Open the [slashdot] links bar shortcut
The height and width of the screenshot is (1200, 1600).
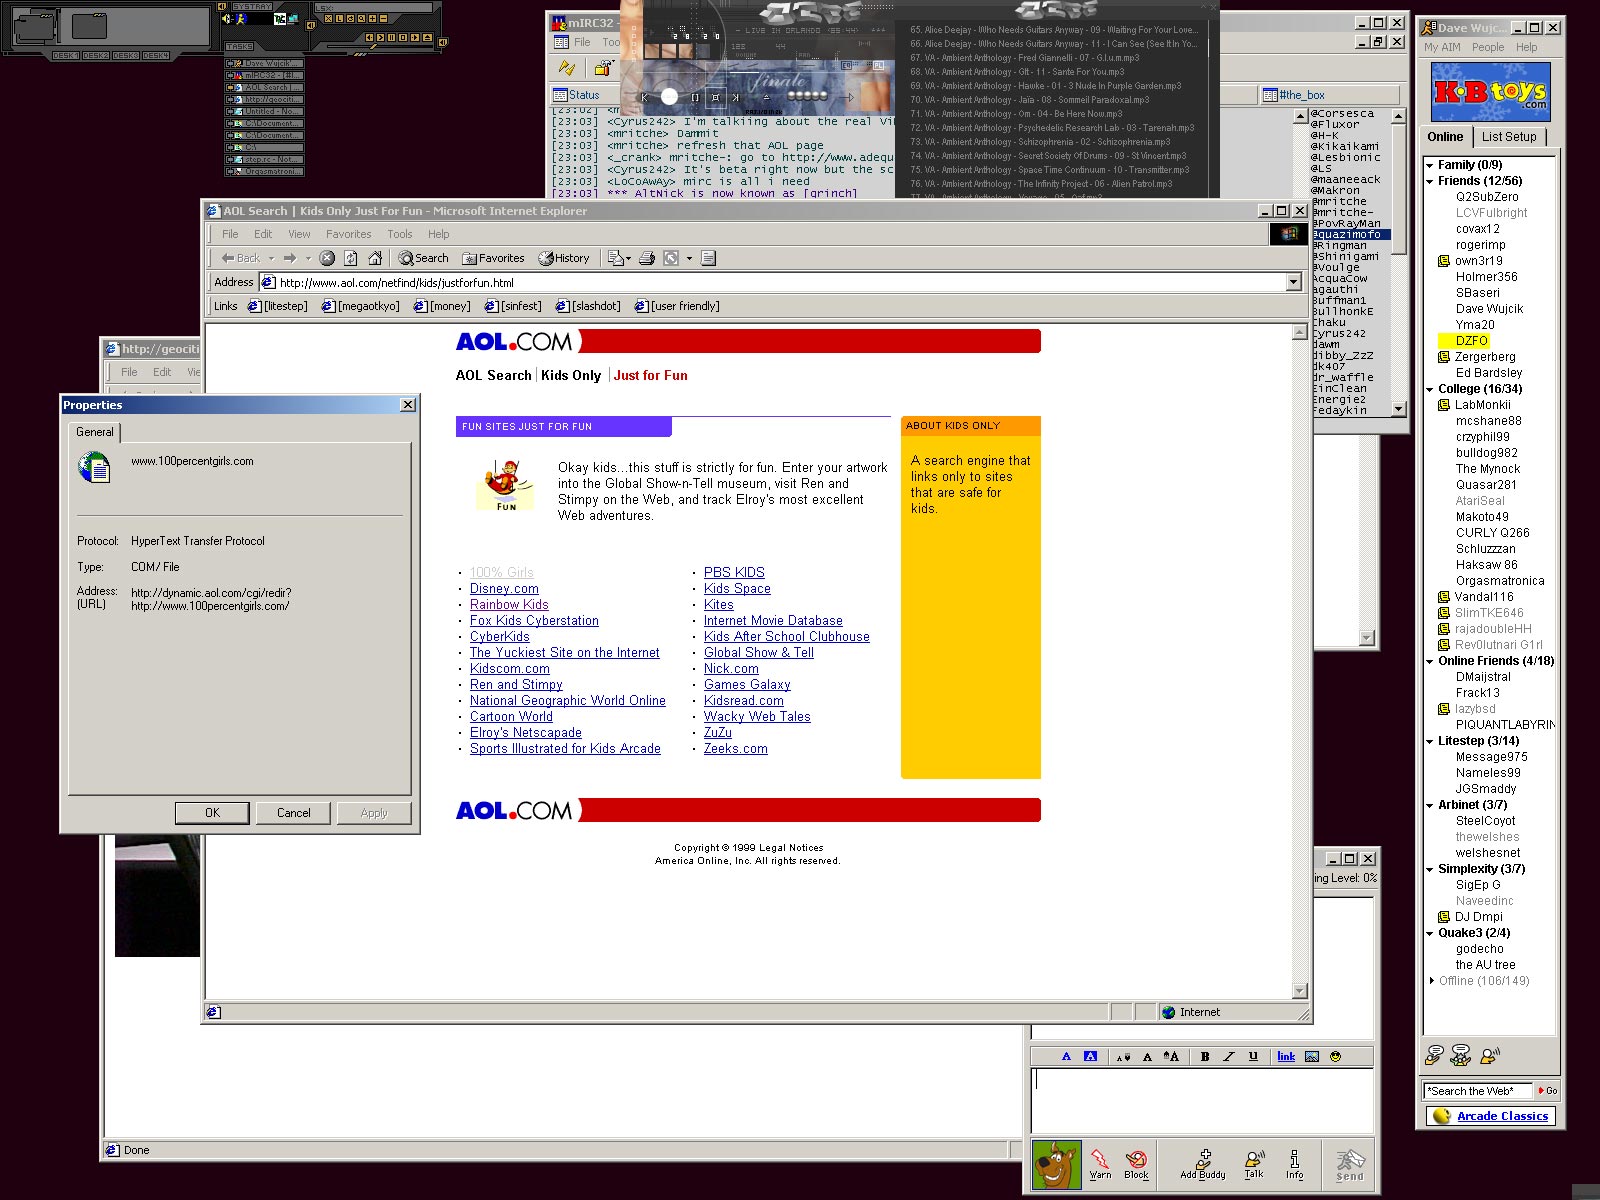tap(588, 306)
